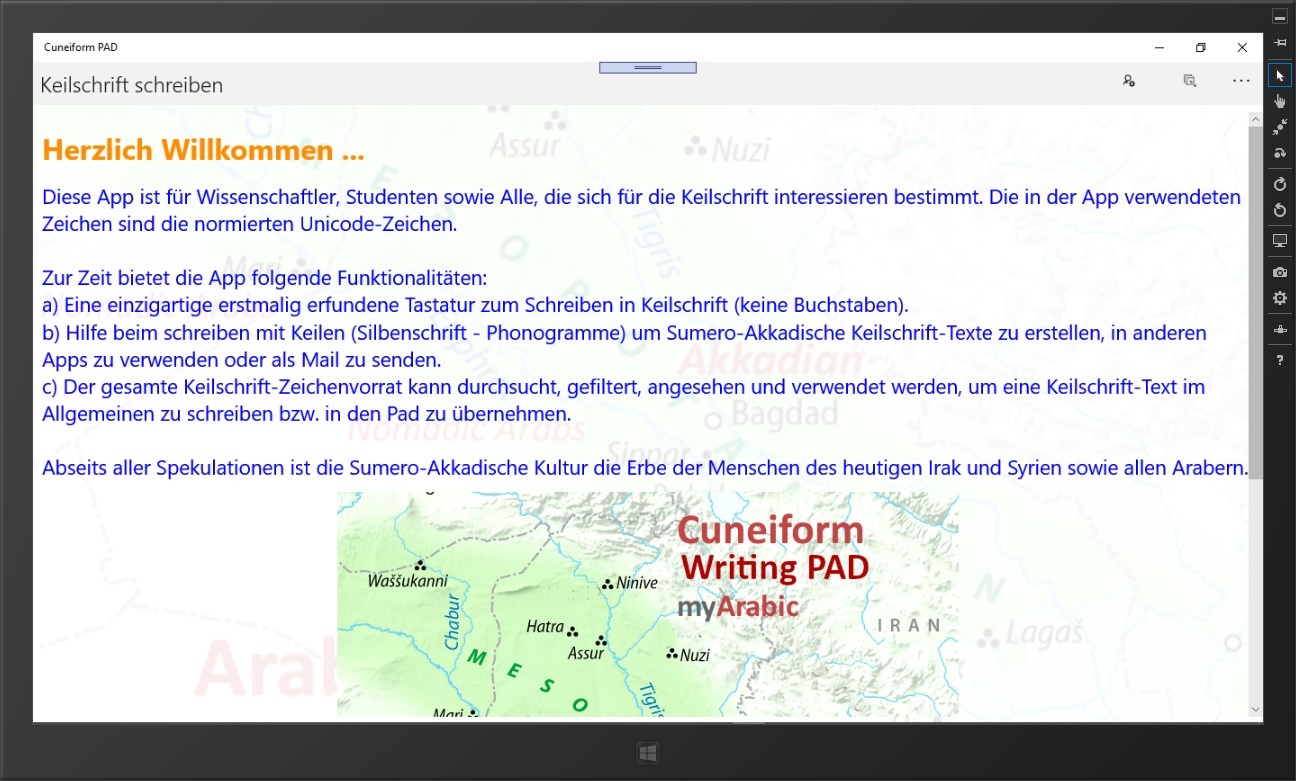Image resolution: width=1296 pixels, height=781 pixels.
Task: Open the change resolution tool
Action: pos(1280,240)
